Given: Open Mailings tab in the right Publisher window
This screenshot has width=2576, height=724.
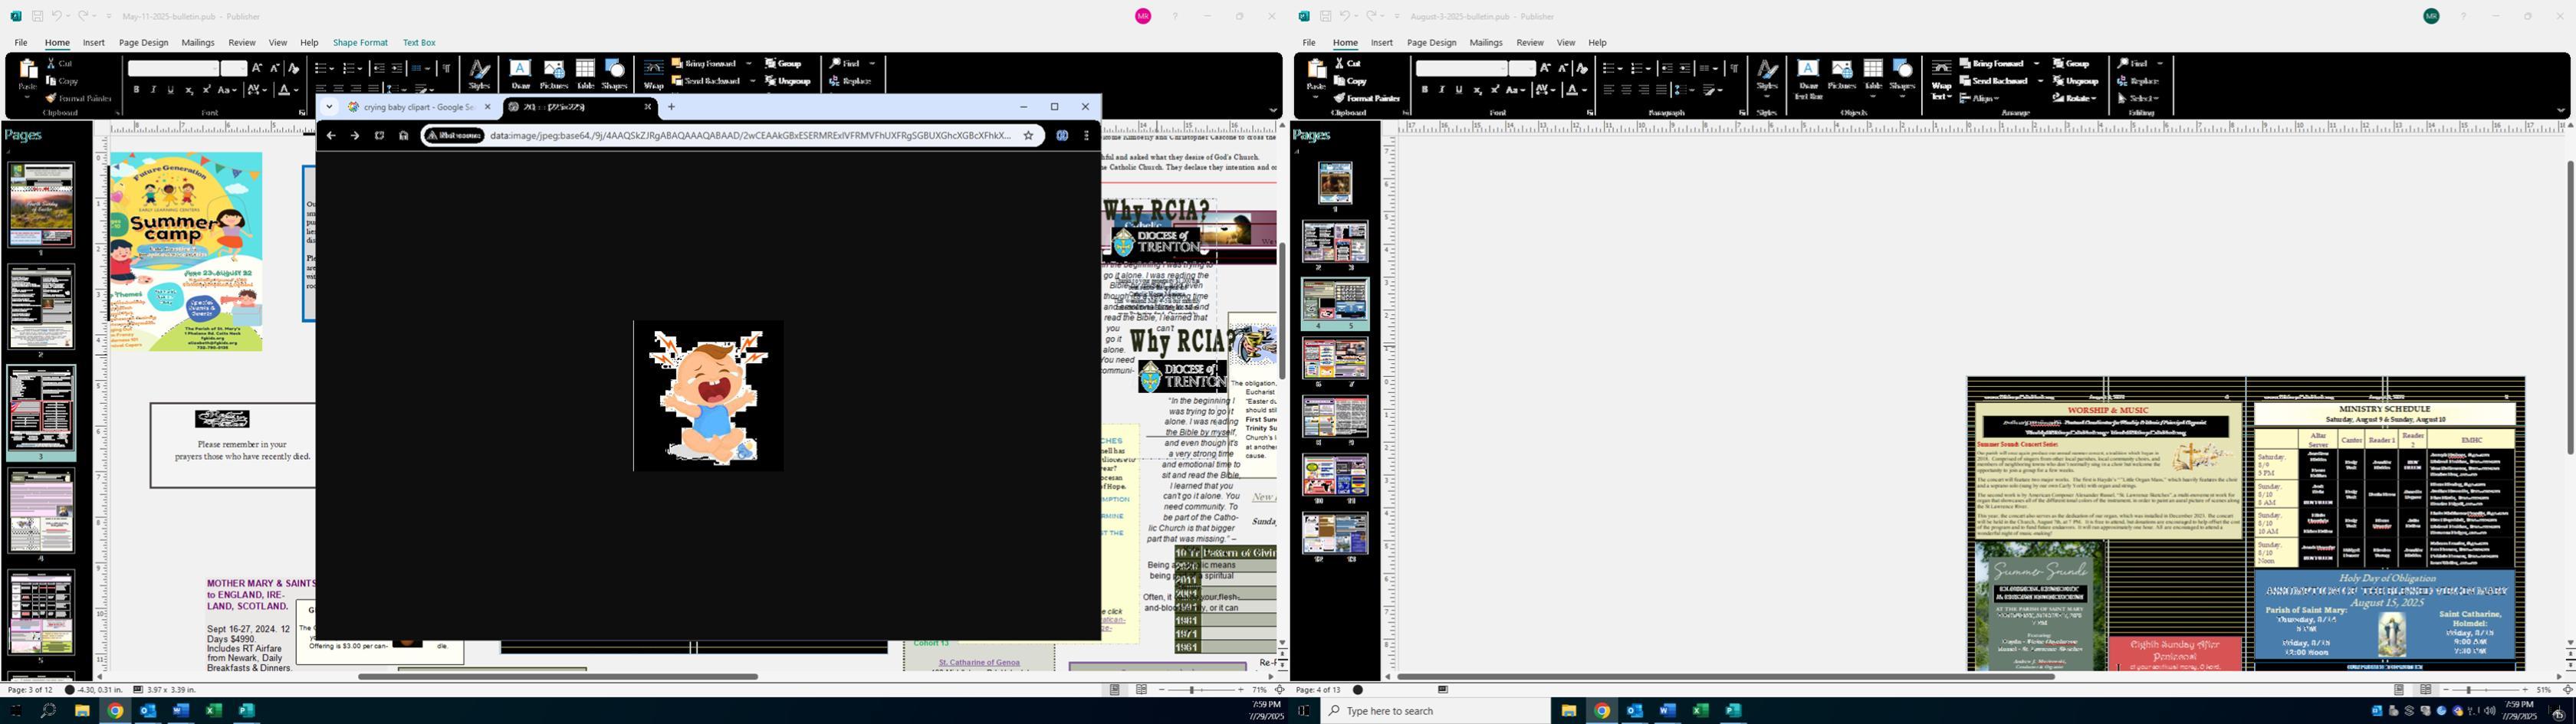Looking at the screenshot, I should tap(1486, 43).
